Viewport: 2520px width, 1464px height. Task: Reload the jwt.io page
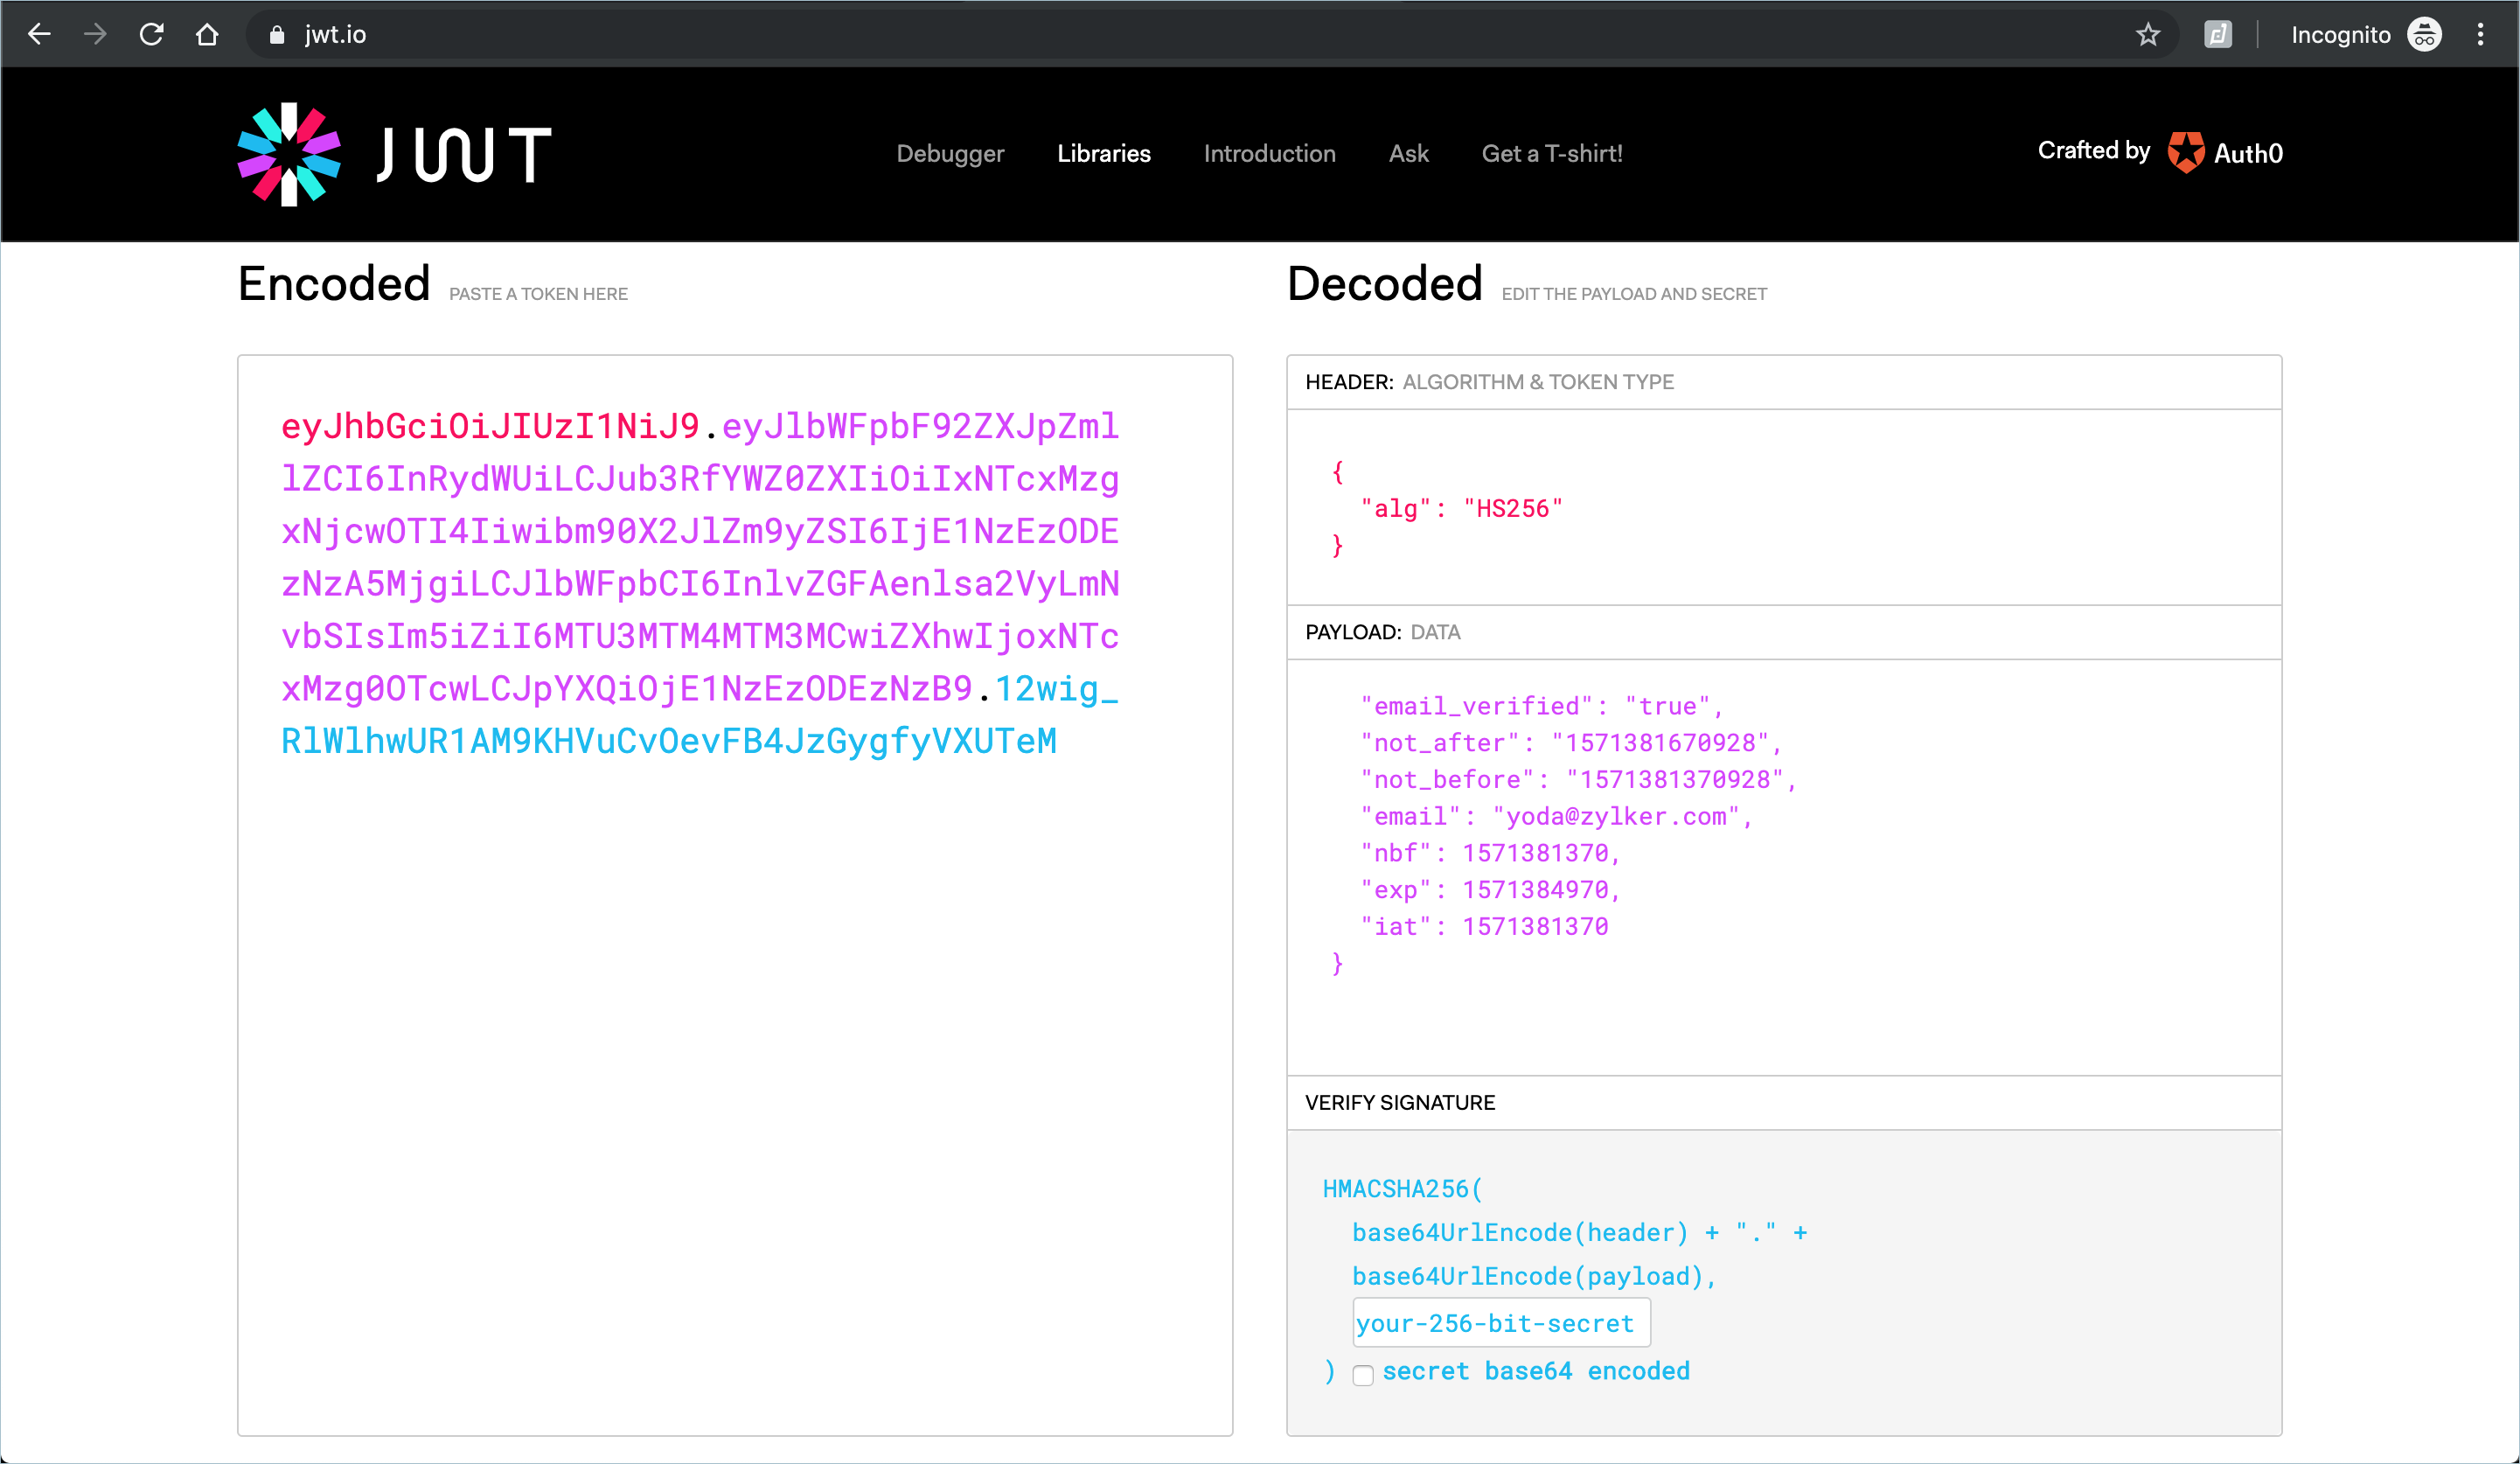pyautogui.click(x=151, y=35)
